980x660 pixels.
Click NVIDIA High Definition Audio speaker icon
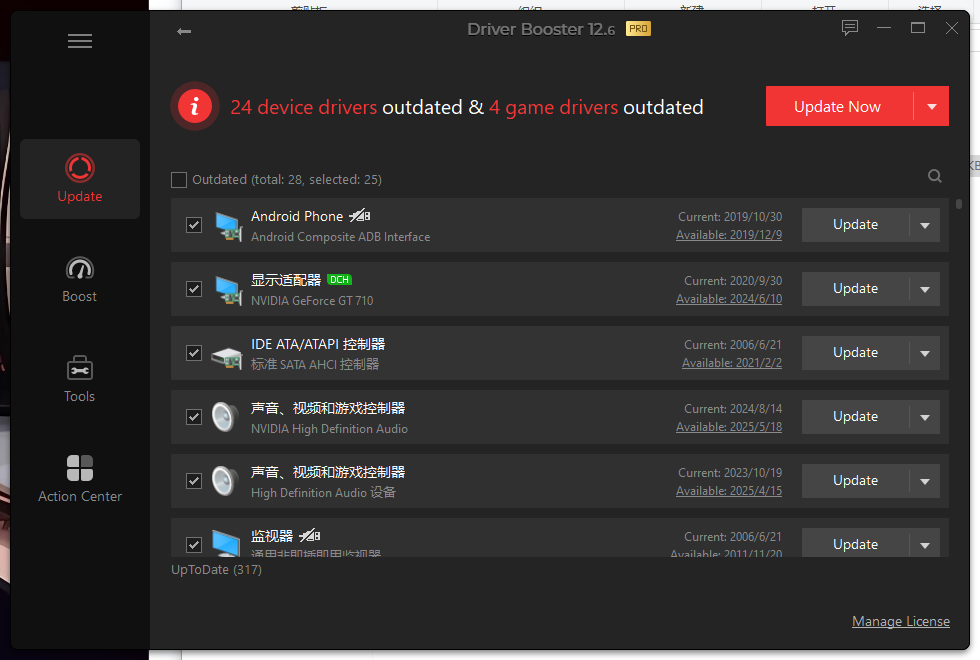[x=225, y=418]
